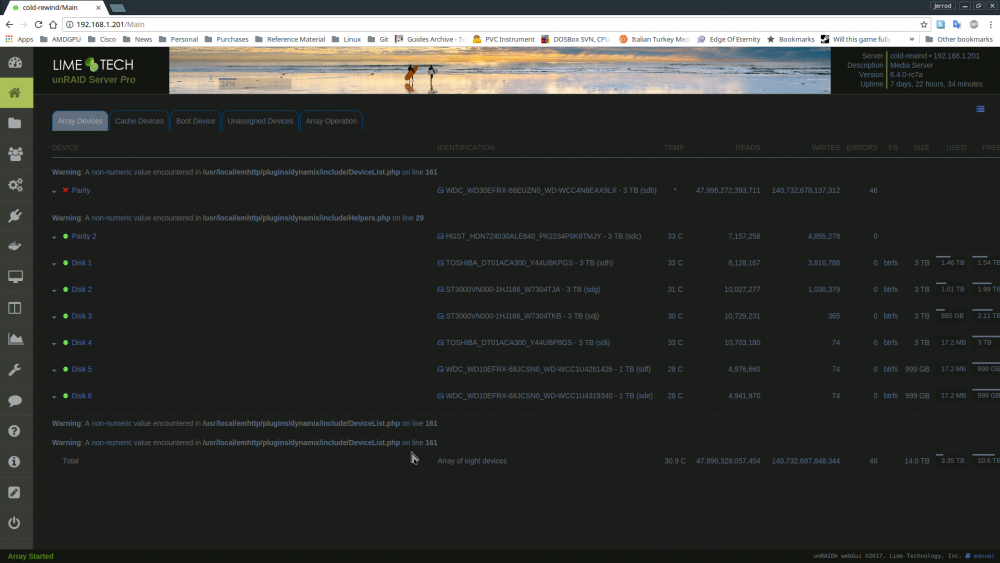This screenshot has height=563, width=1000.
Task: Click the beach surfers banner image
Action: (499, 70)
